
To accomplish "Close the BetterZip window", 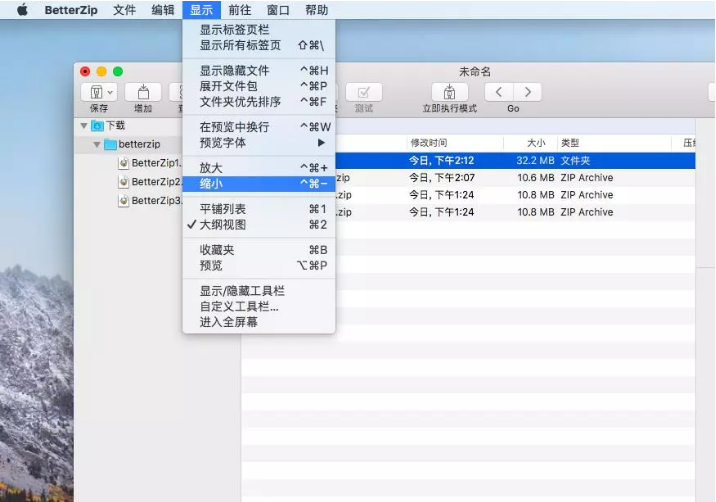I will coord(85,72).
